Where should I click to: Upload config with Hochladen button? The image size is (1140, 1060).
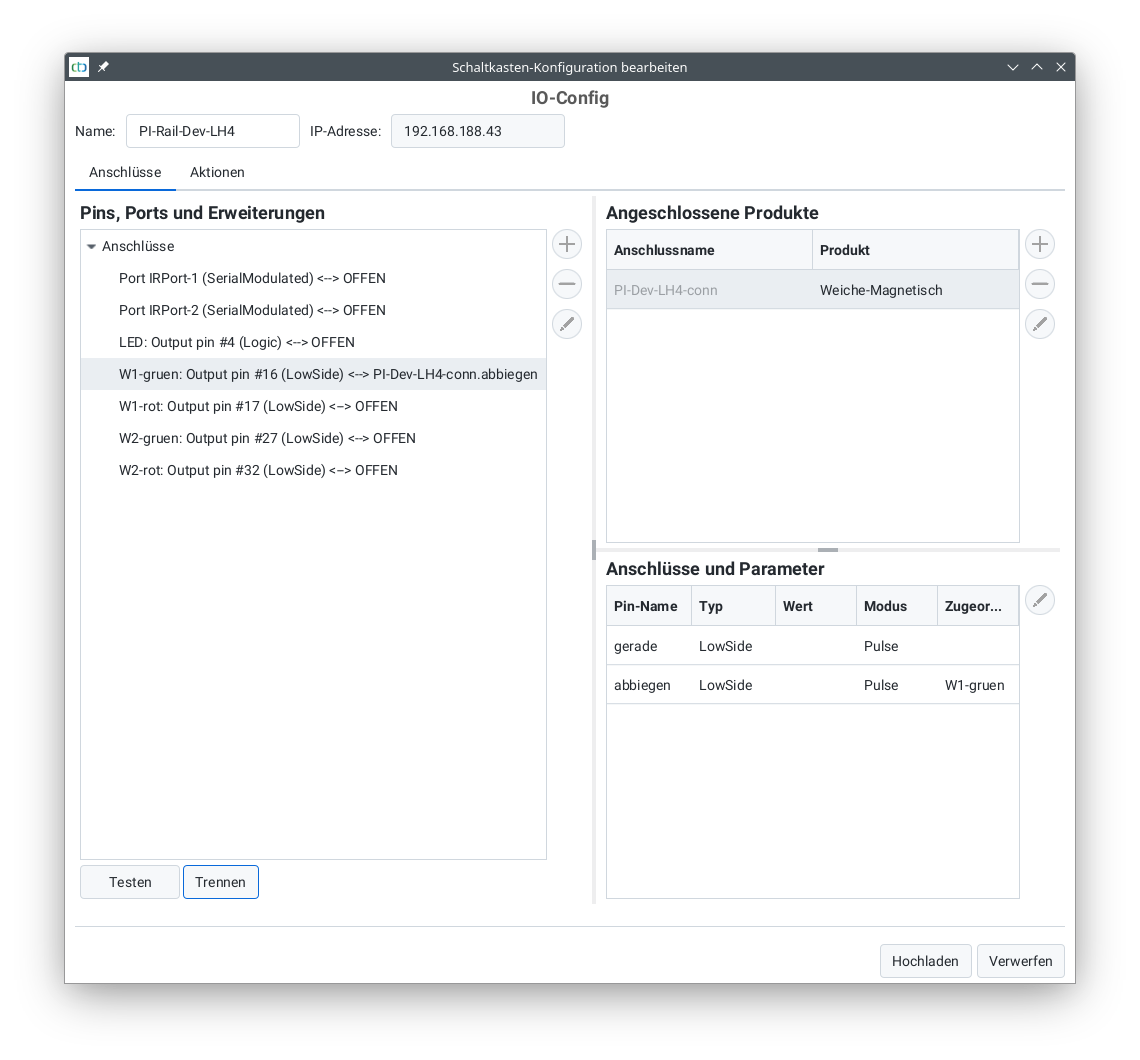pyautogui.click(x=925, y=961)
